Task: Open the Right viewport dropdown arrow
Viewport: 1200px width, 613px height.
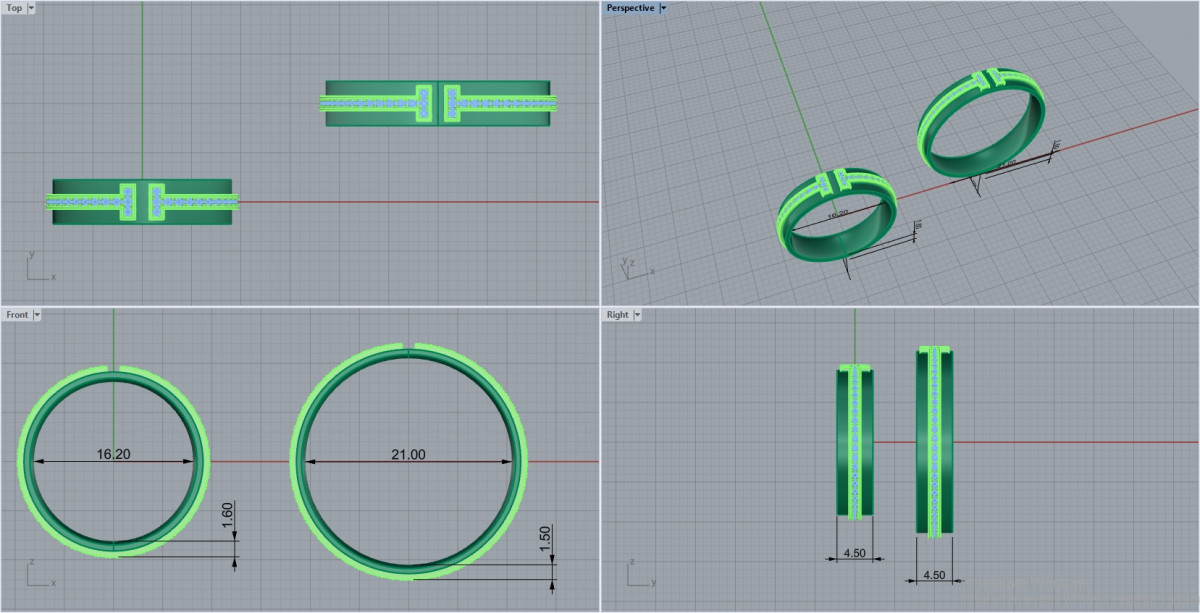Action: point(637,315)
